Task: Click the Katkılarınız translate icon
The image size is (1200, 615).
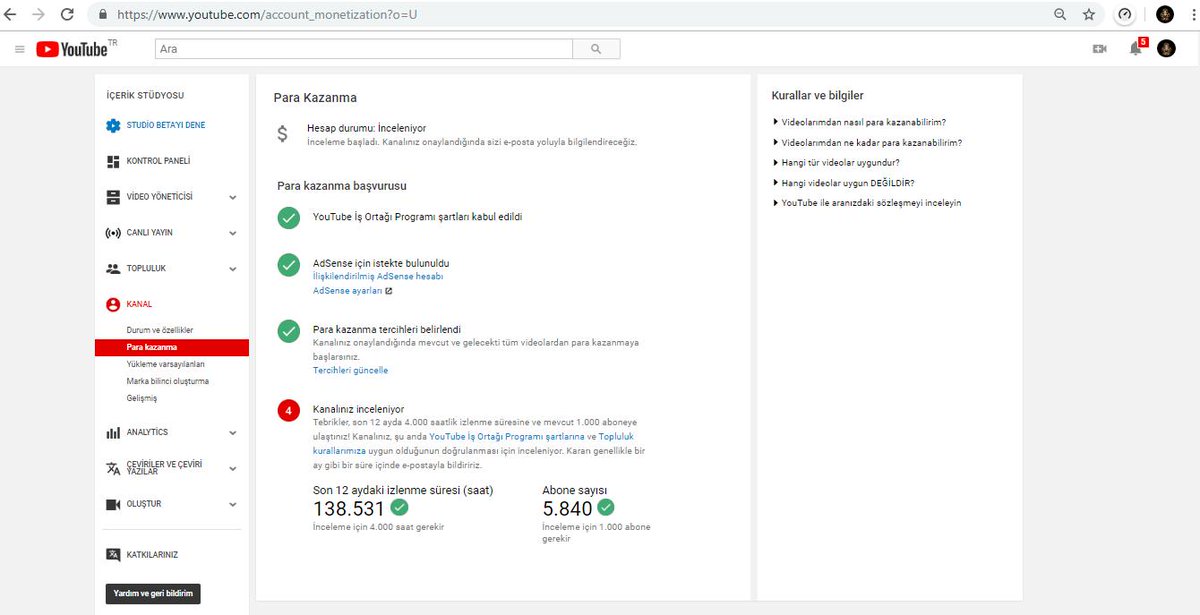Action: coord(113,555)
